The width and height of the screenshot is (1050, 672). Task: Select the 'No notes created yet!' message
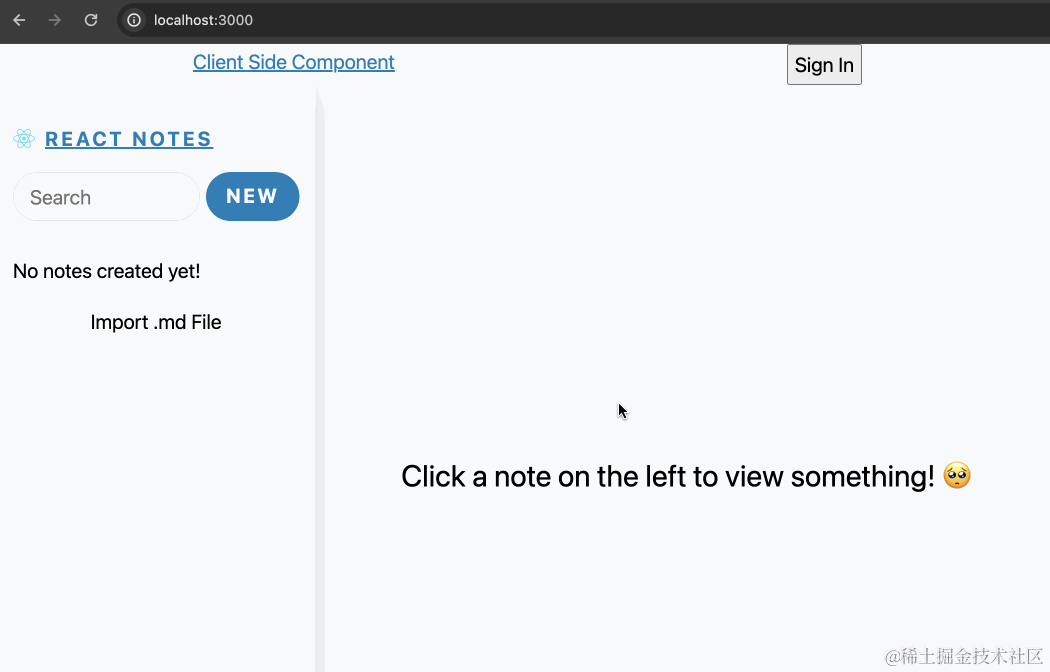click(106, 271)
